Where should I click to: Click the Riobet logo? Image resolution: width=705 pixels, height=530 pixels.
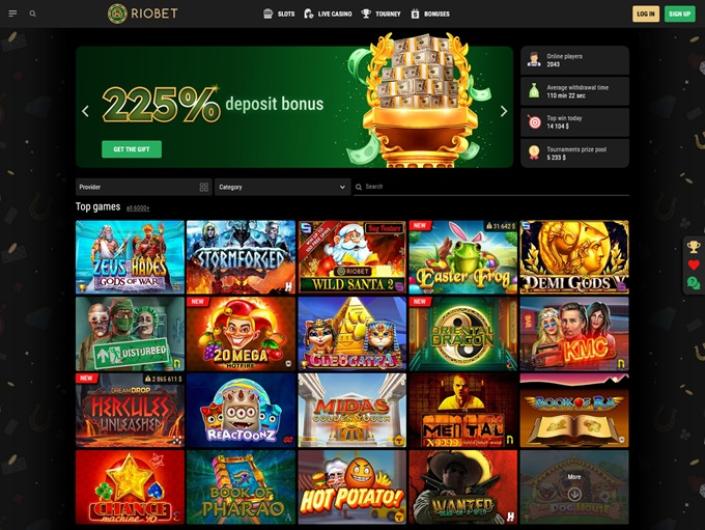pyautogui.click(x=143, y=13)
